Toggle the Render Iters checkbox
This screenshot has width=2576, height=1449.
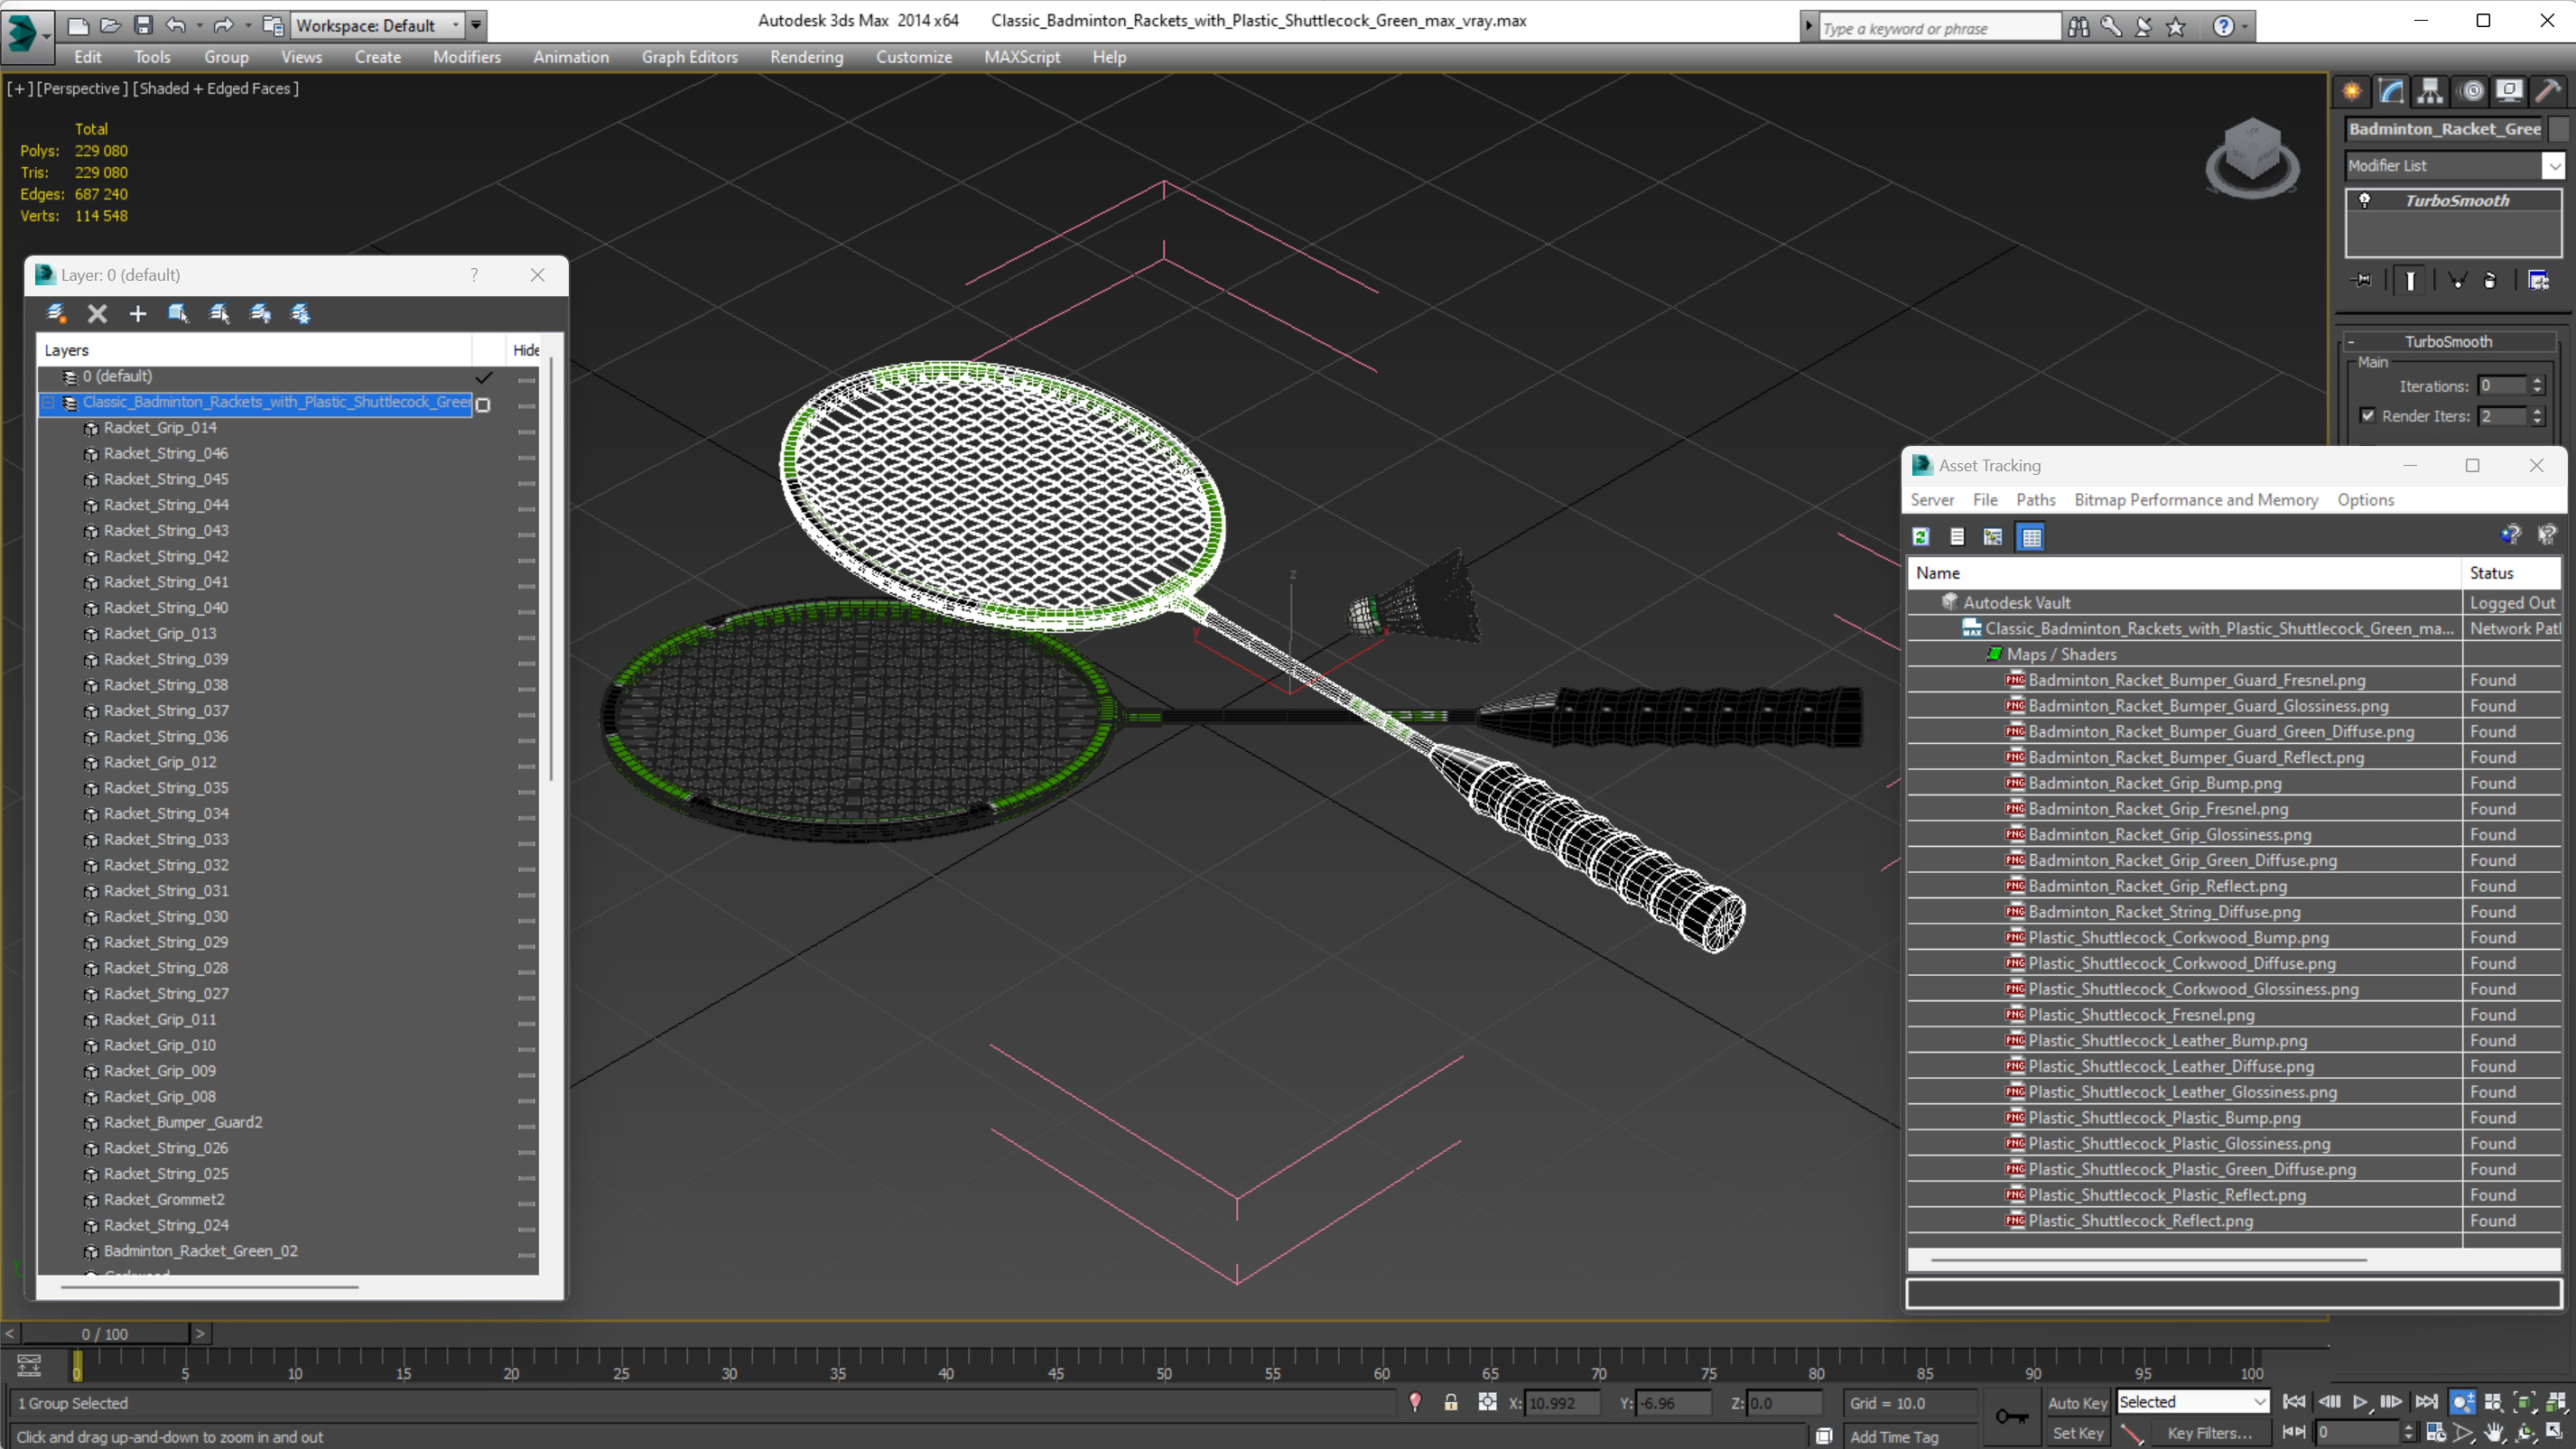pyautogui.click(x=2367, y=416)
